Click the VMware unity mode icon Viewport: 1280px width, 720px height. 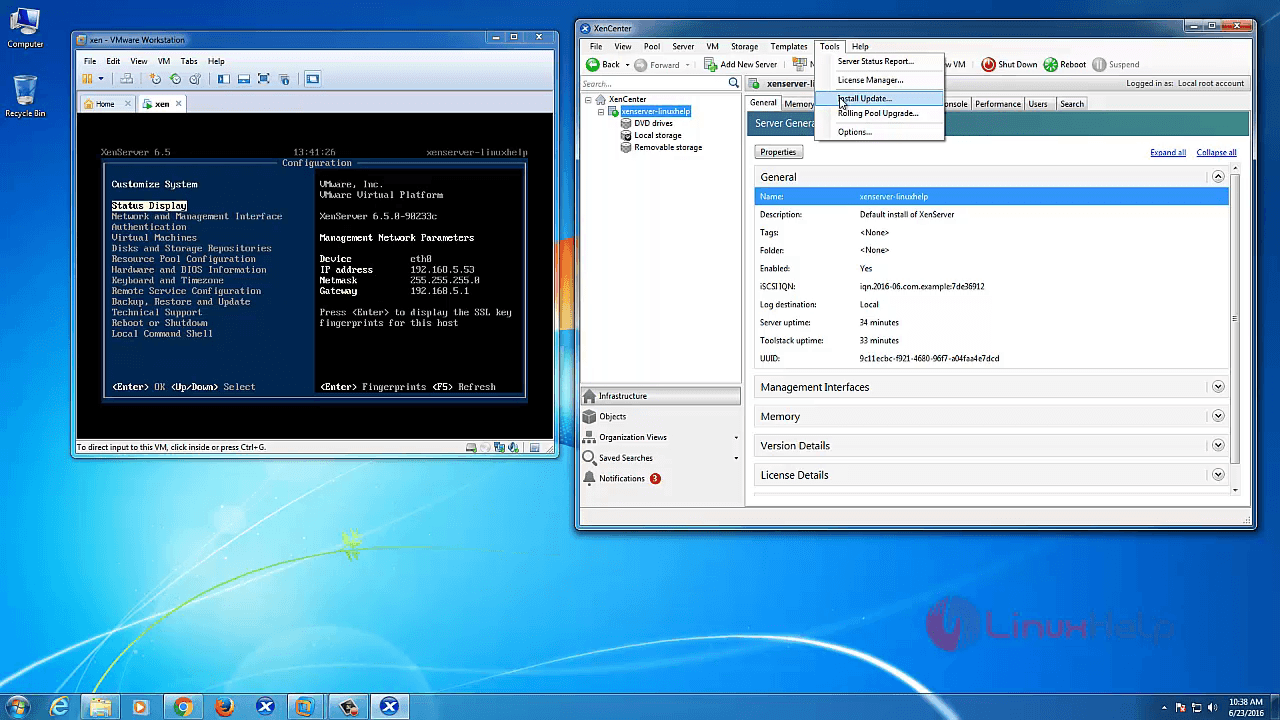point(284,79)
